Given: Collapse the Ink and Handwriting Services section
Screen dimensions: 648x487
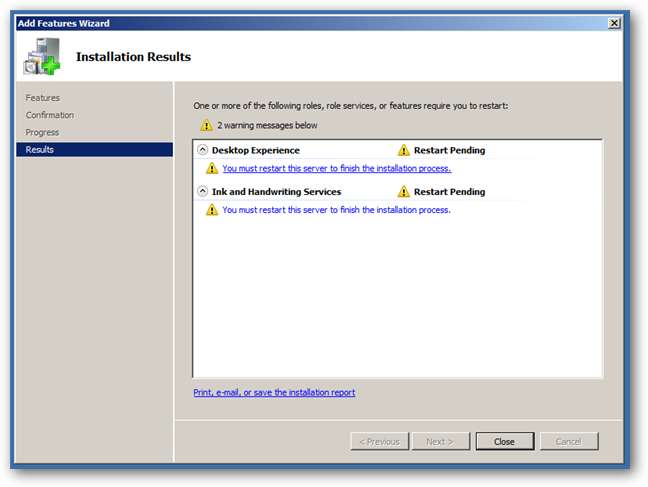Looking at the screenshot, I should [202, 191].
